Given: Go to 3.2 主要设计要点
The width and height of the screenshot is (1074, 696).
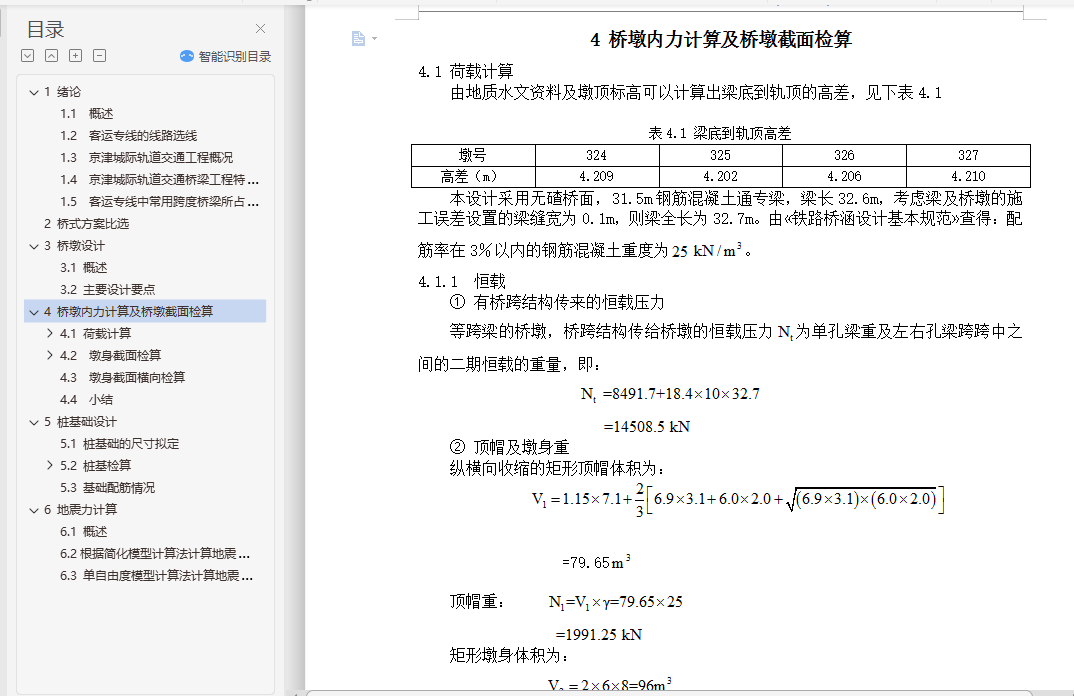Looking at the screenshot, I should [x=108, y=290].
